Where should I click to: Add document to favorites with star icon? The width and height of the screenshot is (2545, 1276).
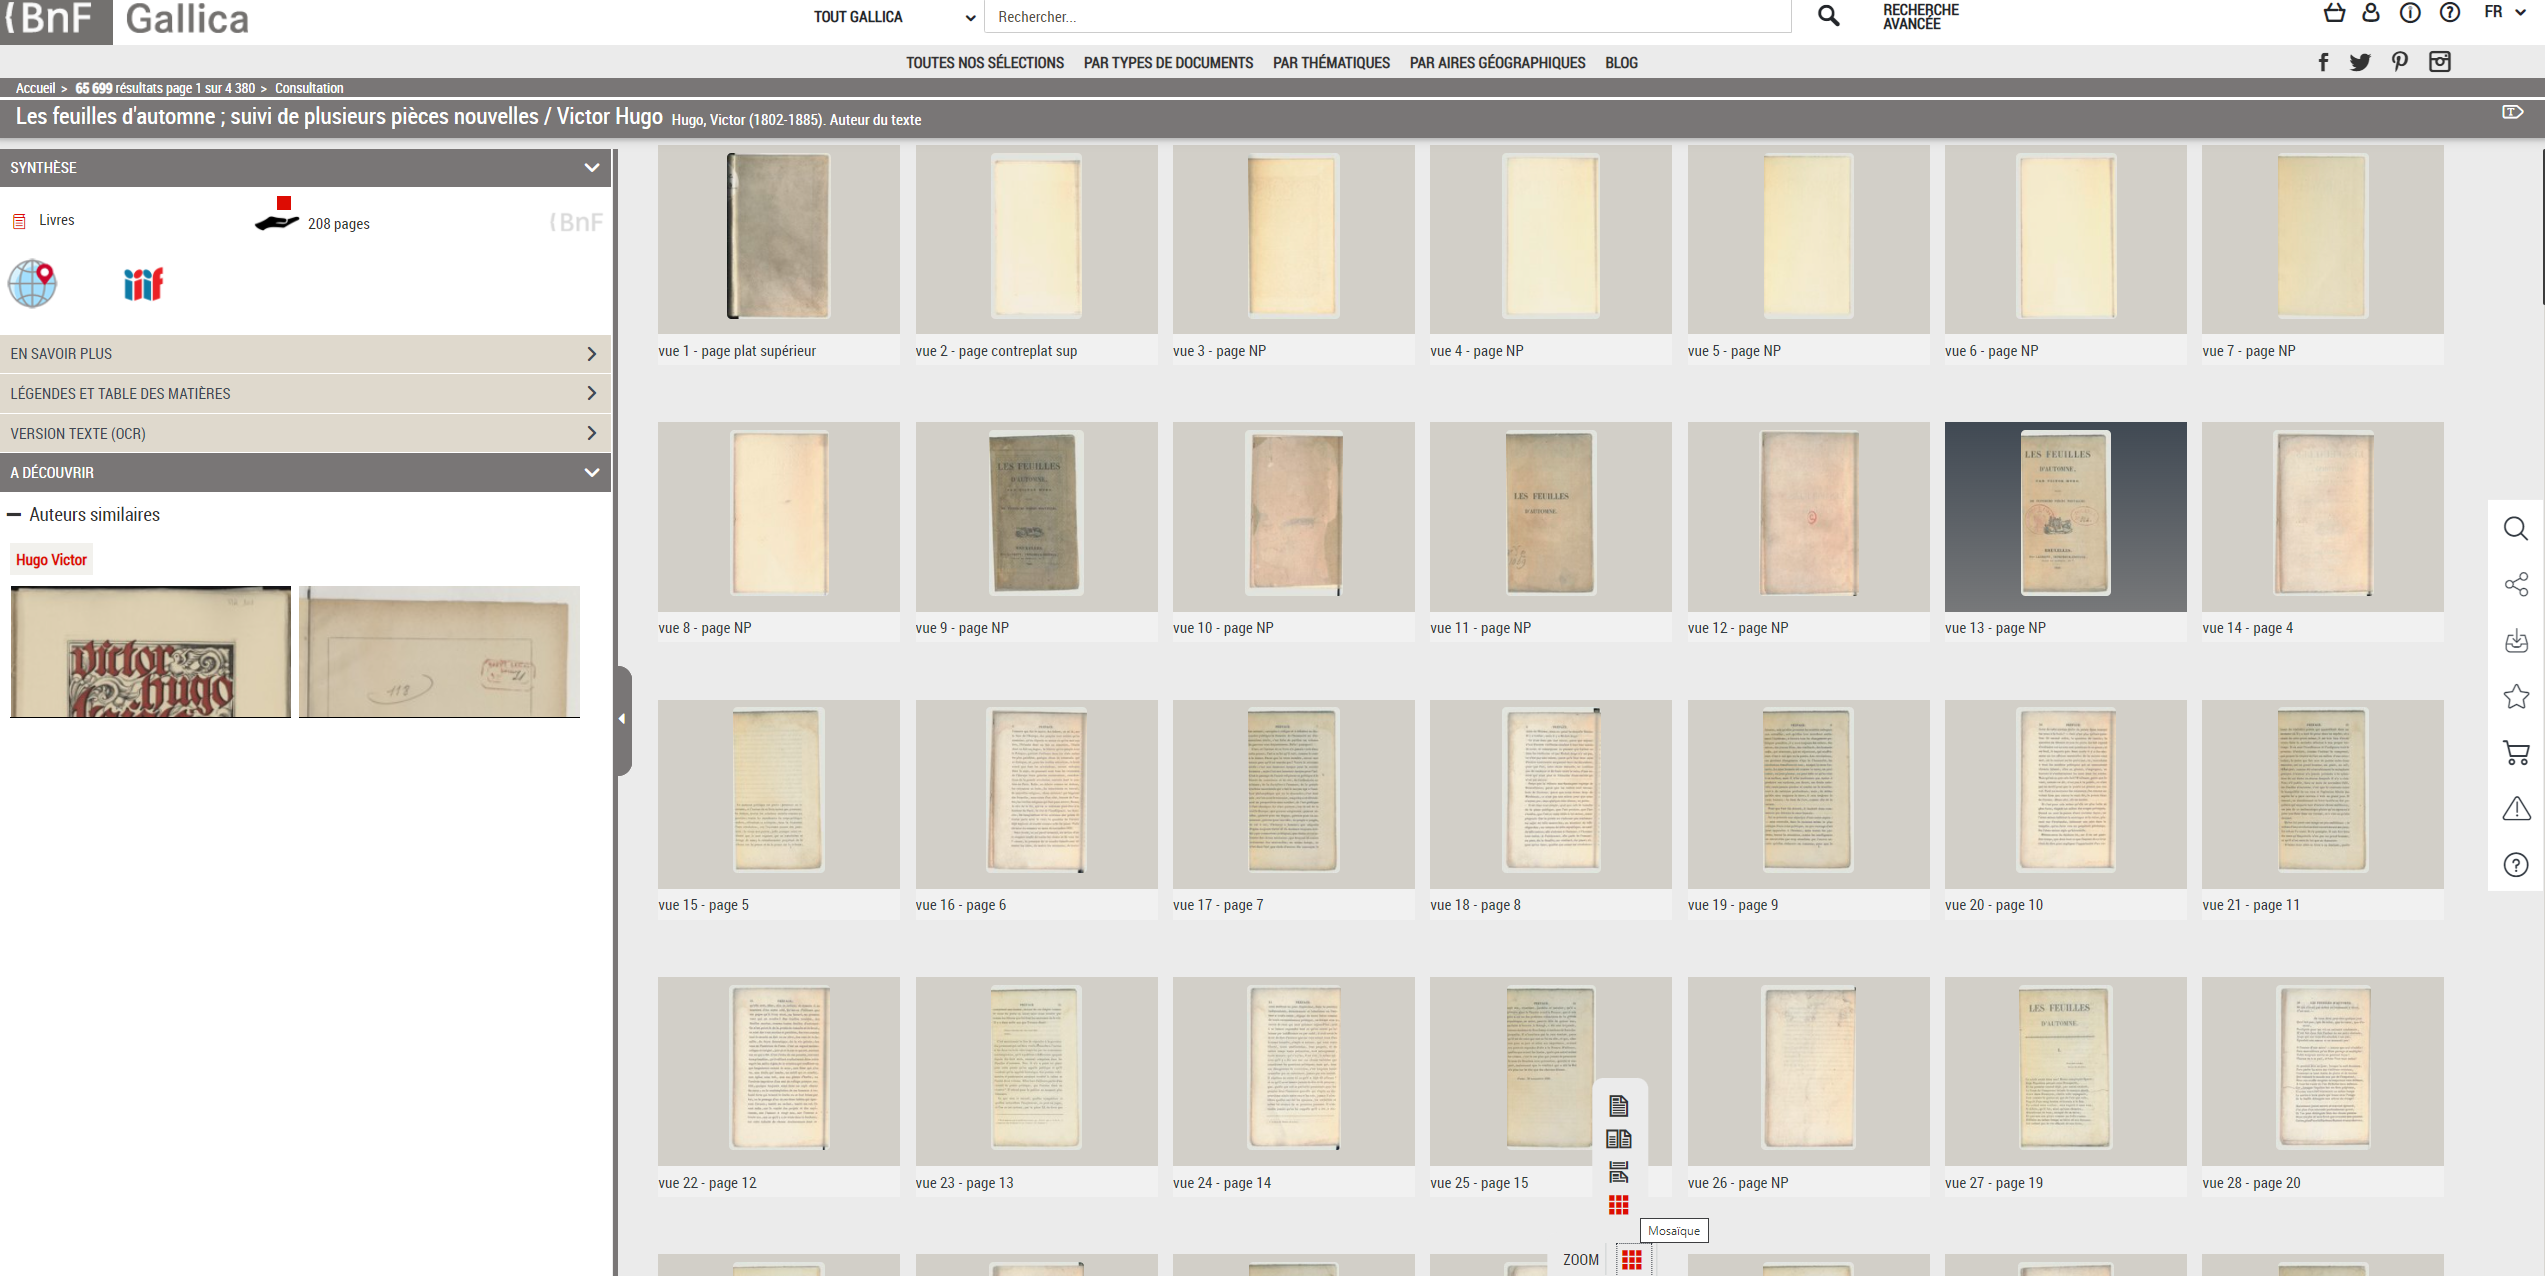(x=2516, y=696)
